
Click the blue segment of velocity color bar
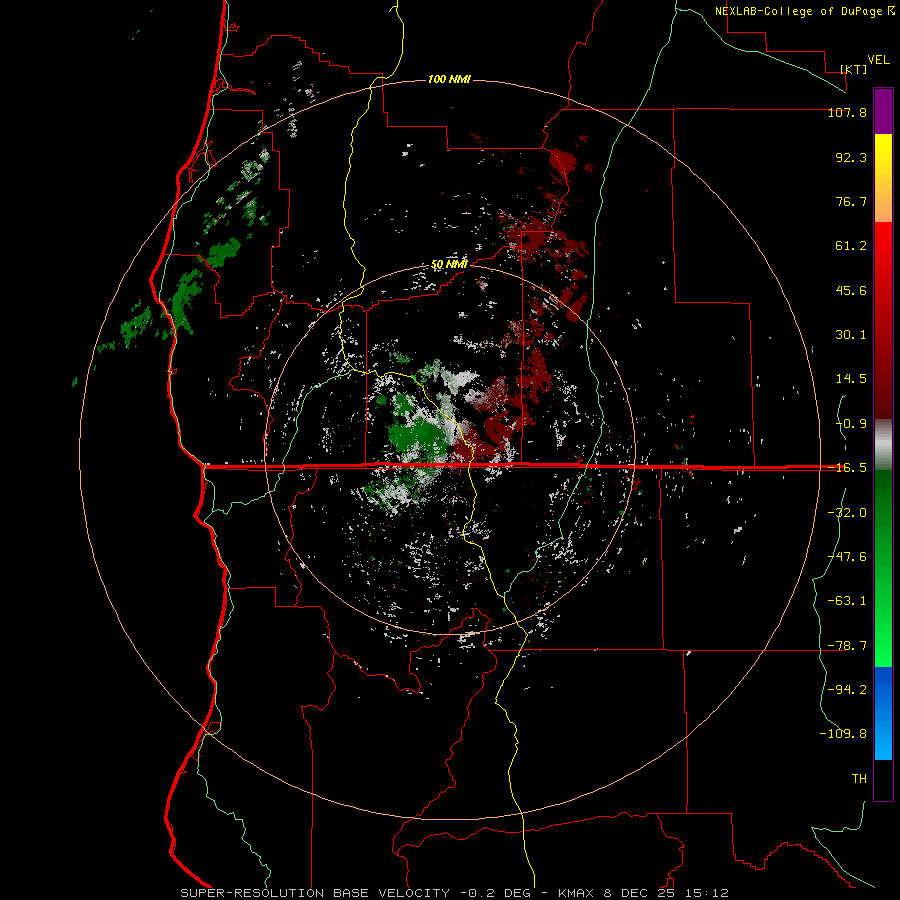coord(883,713)
